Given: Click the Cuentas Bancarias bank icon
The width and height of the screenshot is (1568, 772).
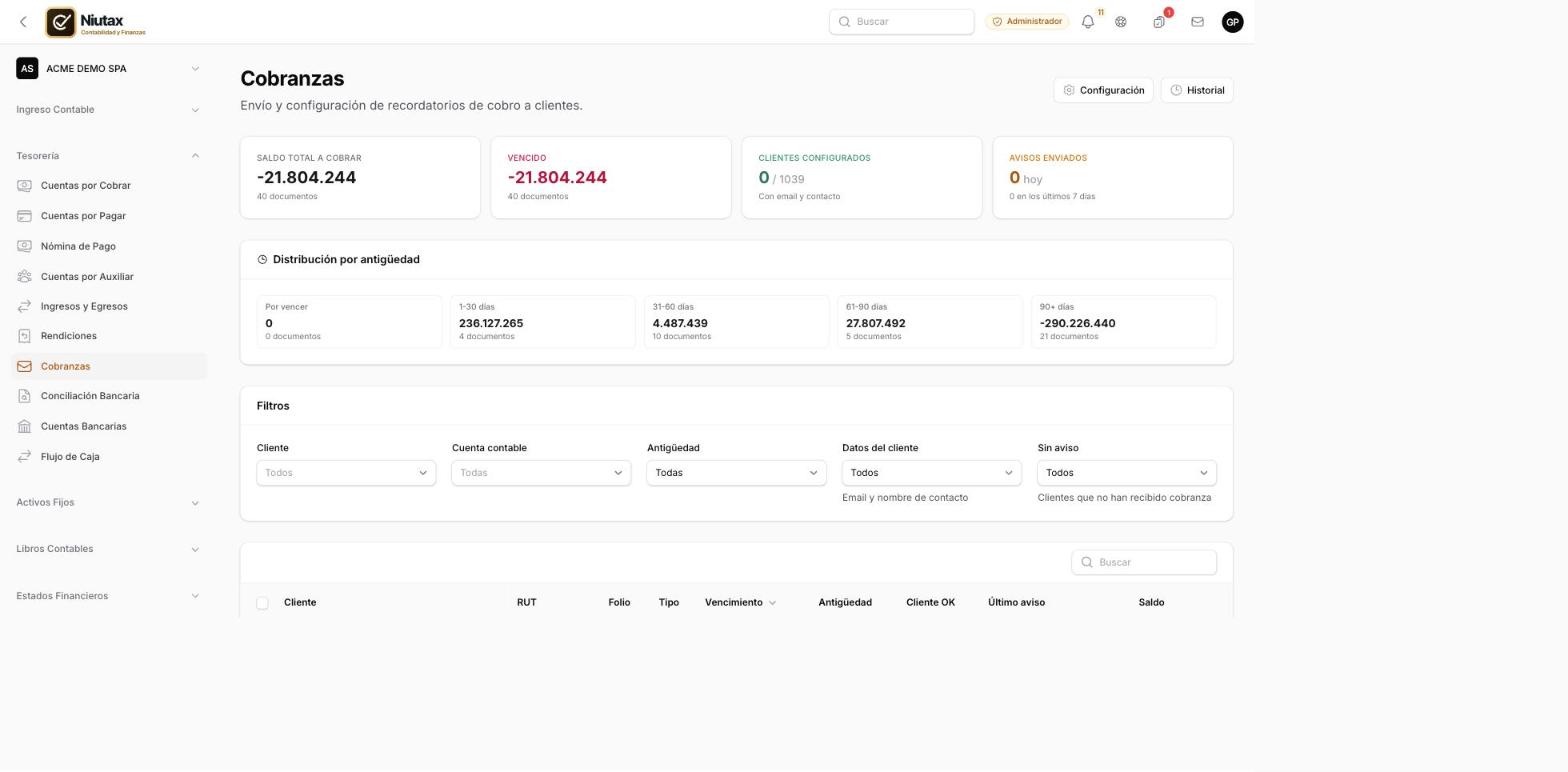Looking at the screenshot, I should (x=24, y=427).
